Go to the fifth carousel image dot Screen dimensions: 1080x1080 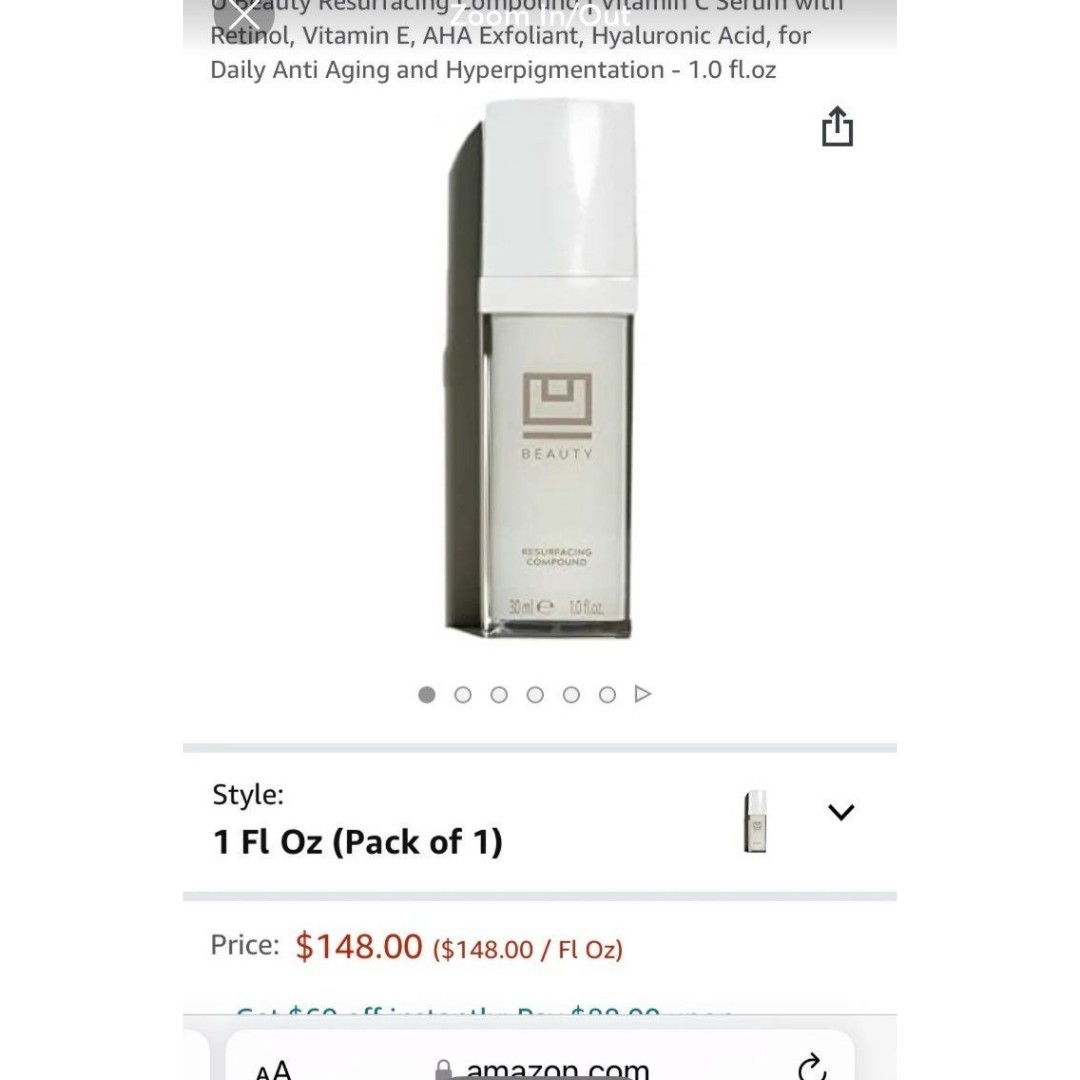pos(571,694)
